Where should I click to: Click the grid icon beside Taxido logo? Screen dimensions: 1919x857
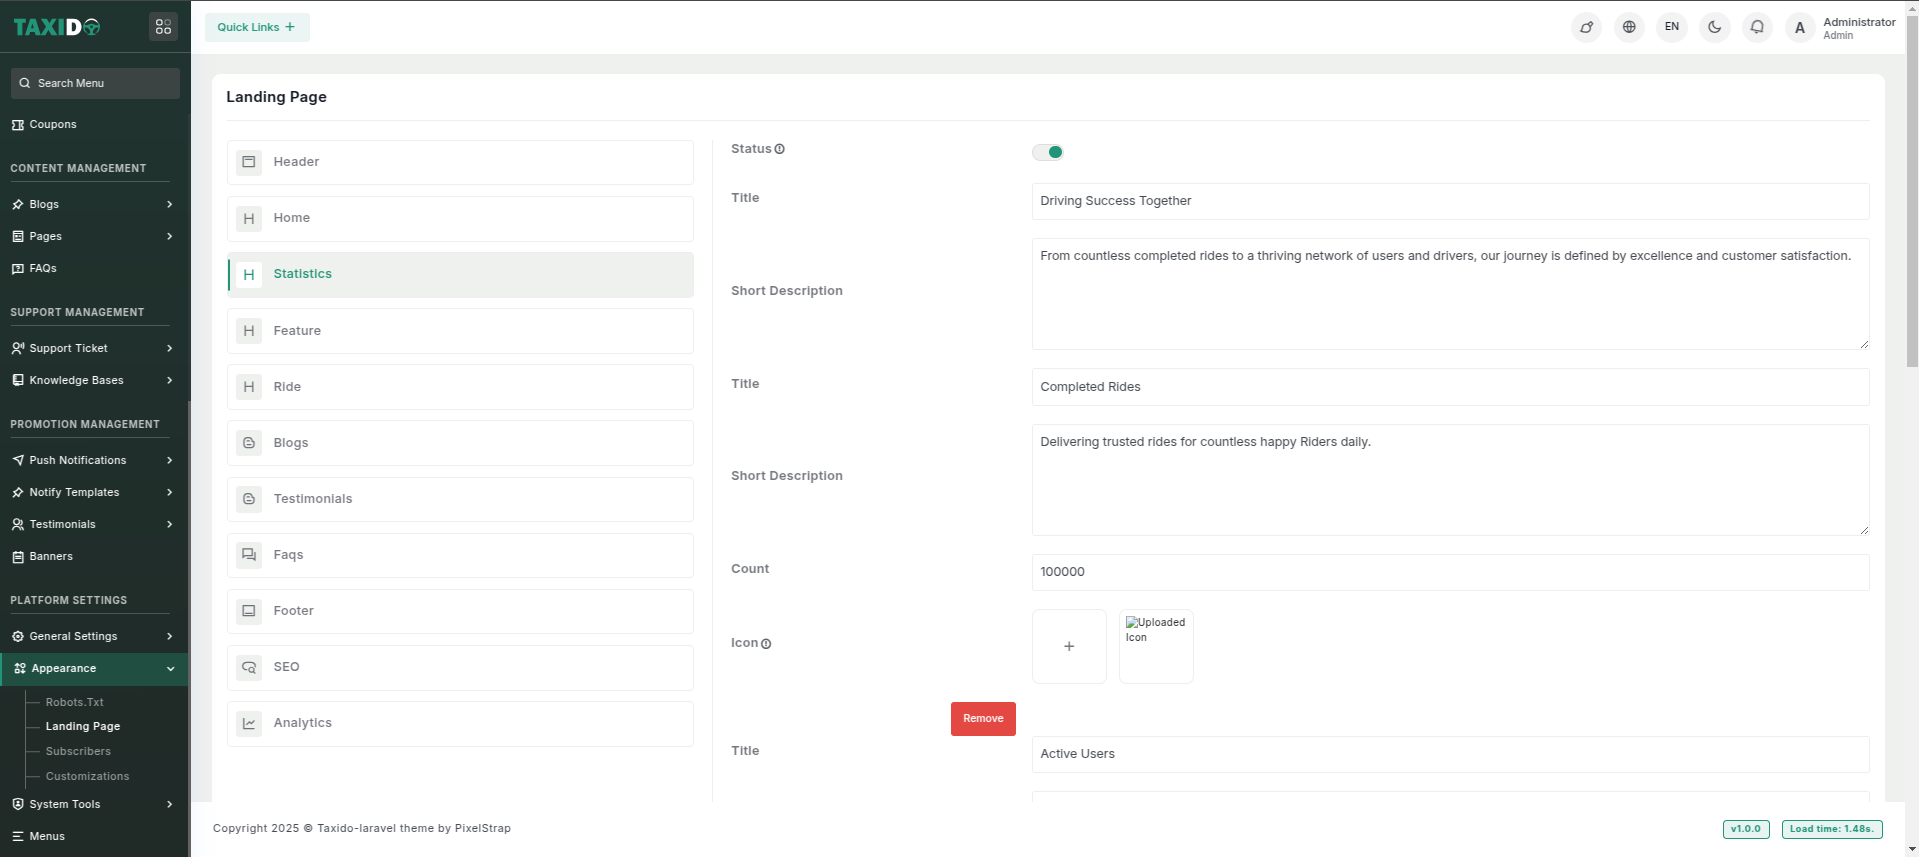[x=163, y=27]
